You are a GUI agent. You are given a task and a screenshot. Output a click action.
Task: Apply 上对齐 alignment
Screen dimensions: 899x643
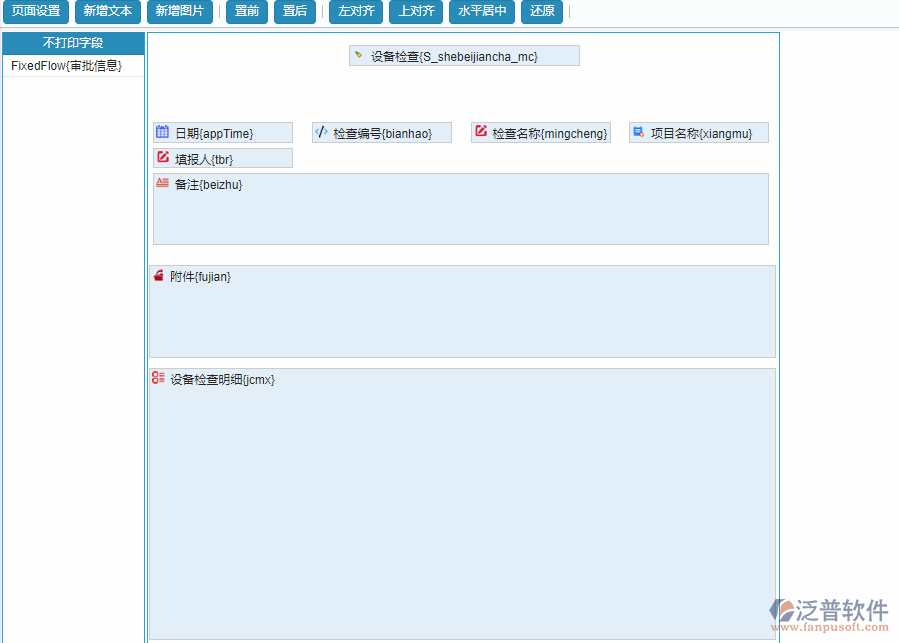coord(415,12)
